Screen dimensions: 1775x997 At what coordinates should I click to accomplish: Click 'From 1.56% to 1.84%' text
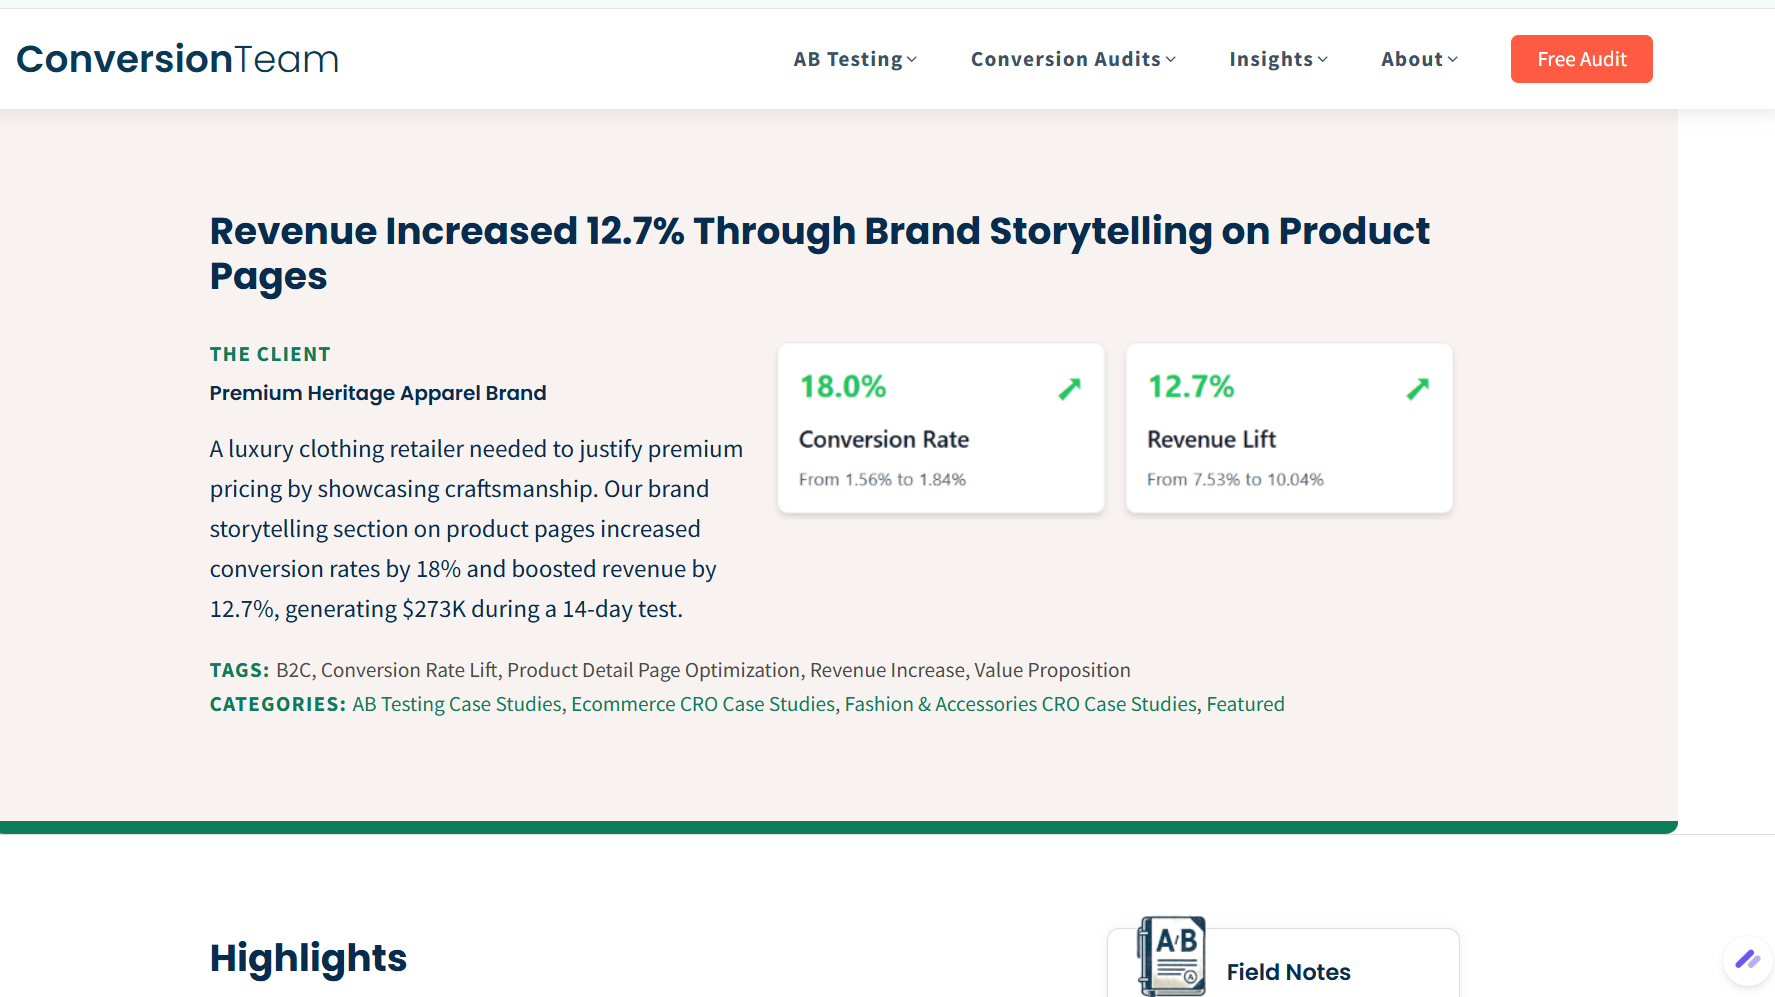(882, 479)
